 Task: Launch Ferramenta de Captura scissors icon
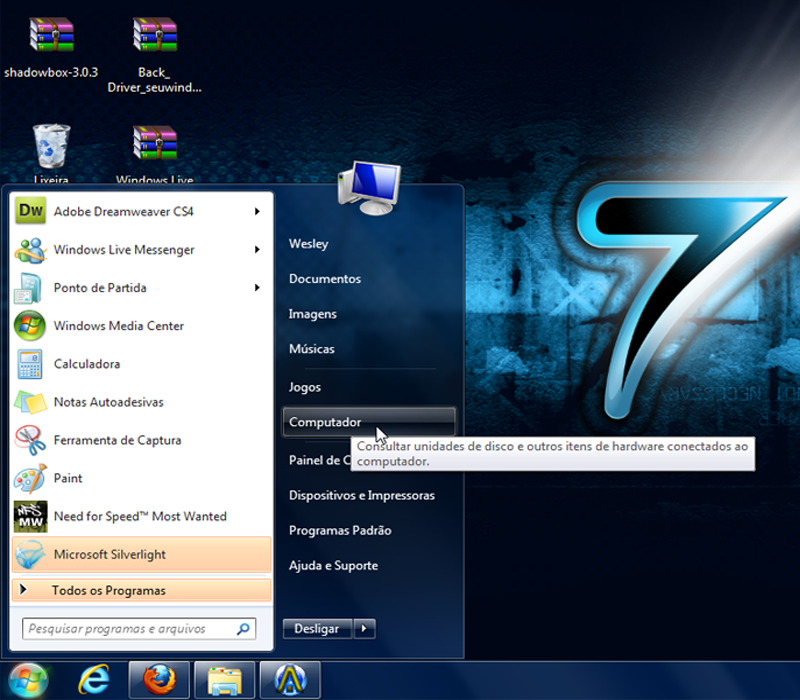point(30,440)
